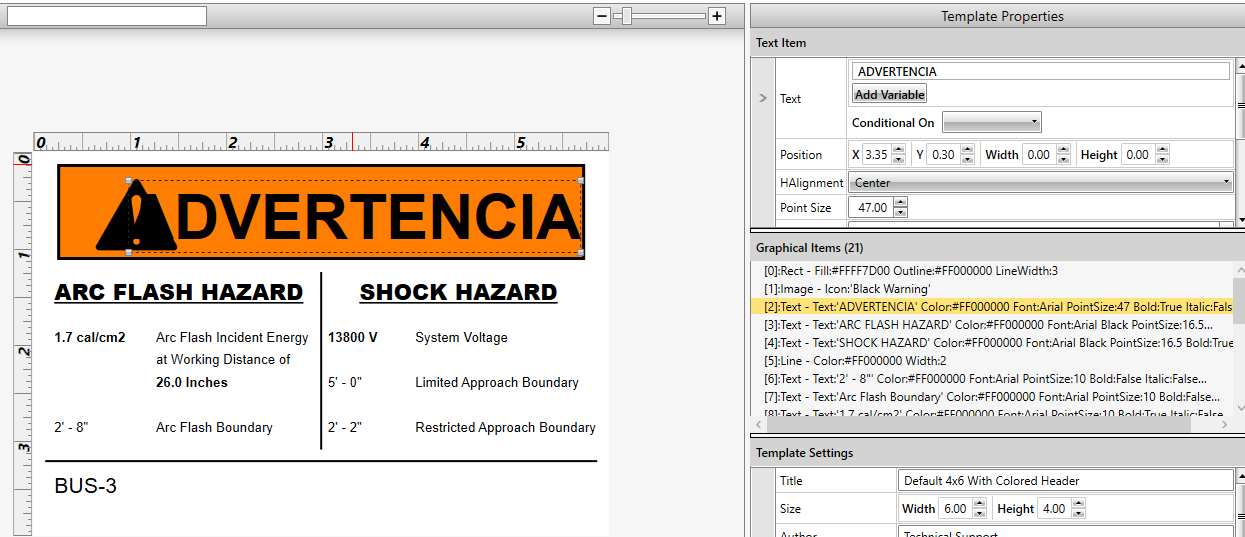This screenshot has width=1245, height=537.
Task: Decrease Y position with down spinner
Action: [965, 160]
